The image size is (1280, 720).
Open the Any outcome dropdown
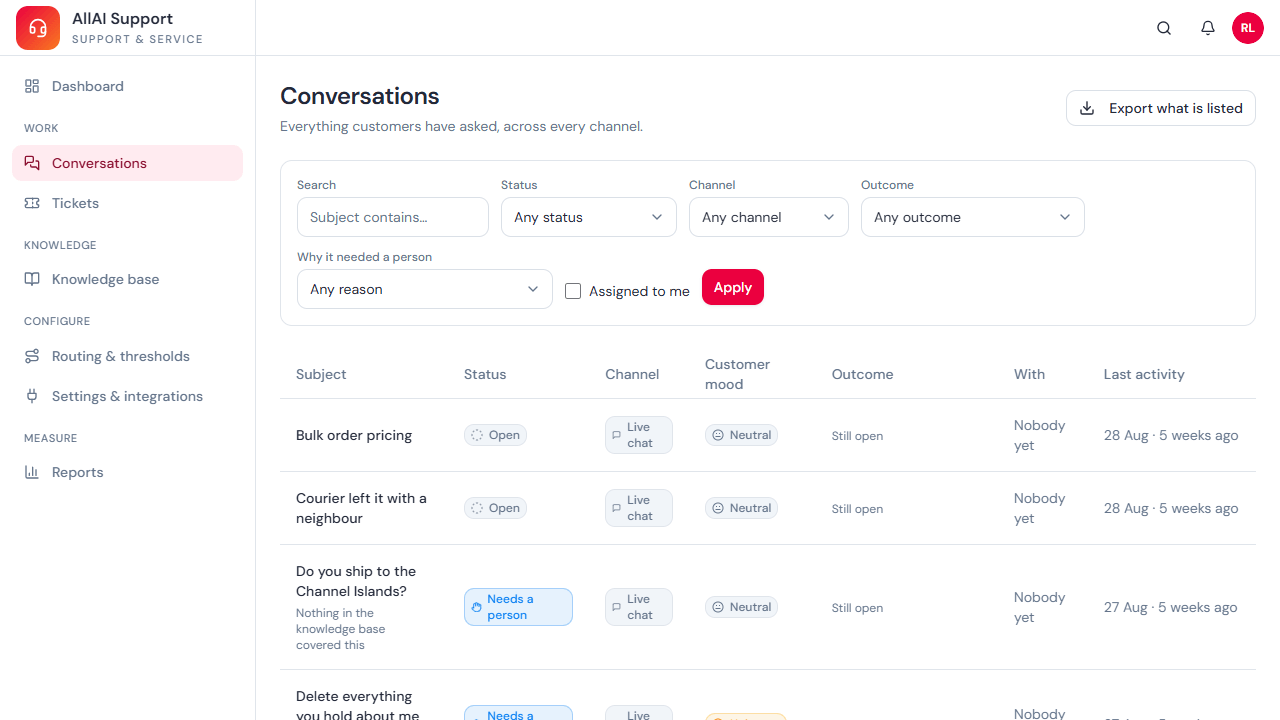pos(973,217)
